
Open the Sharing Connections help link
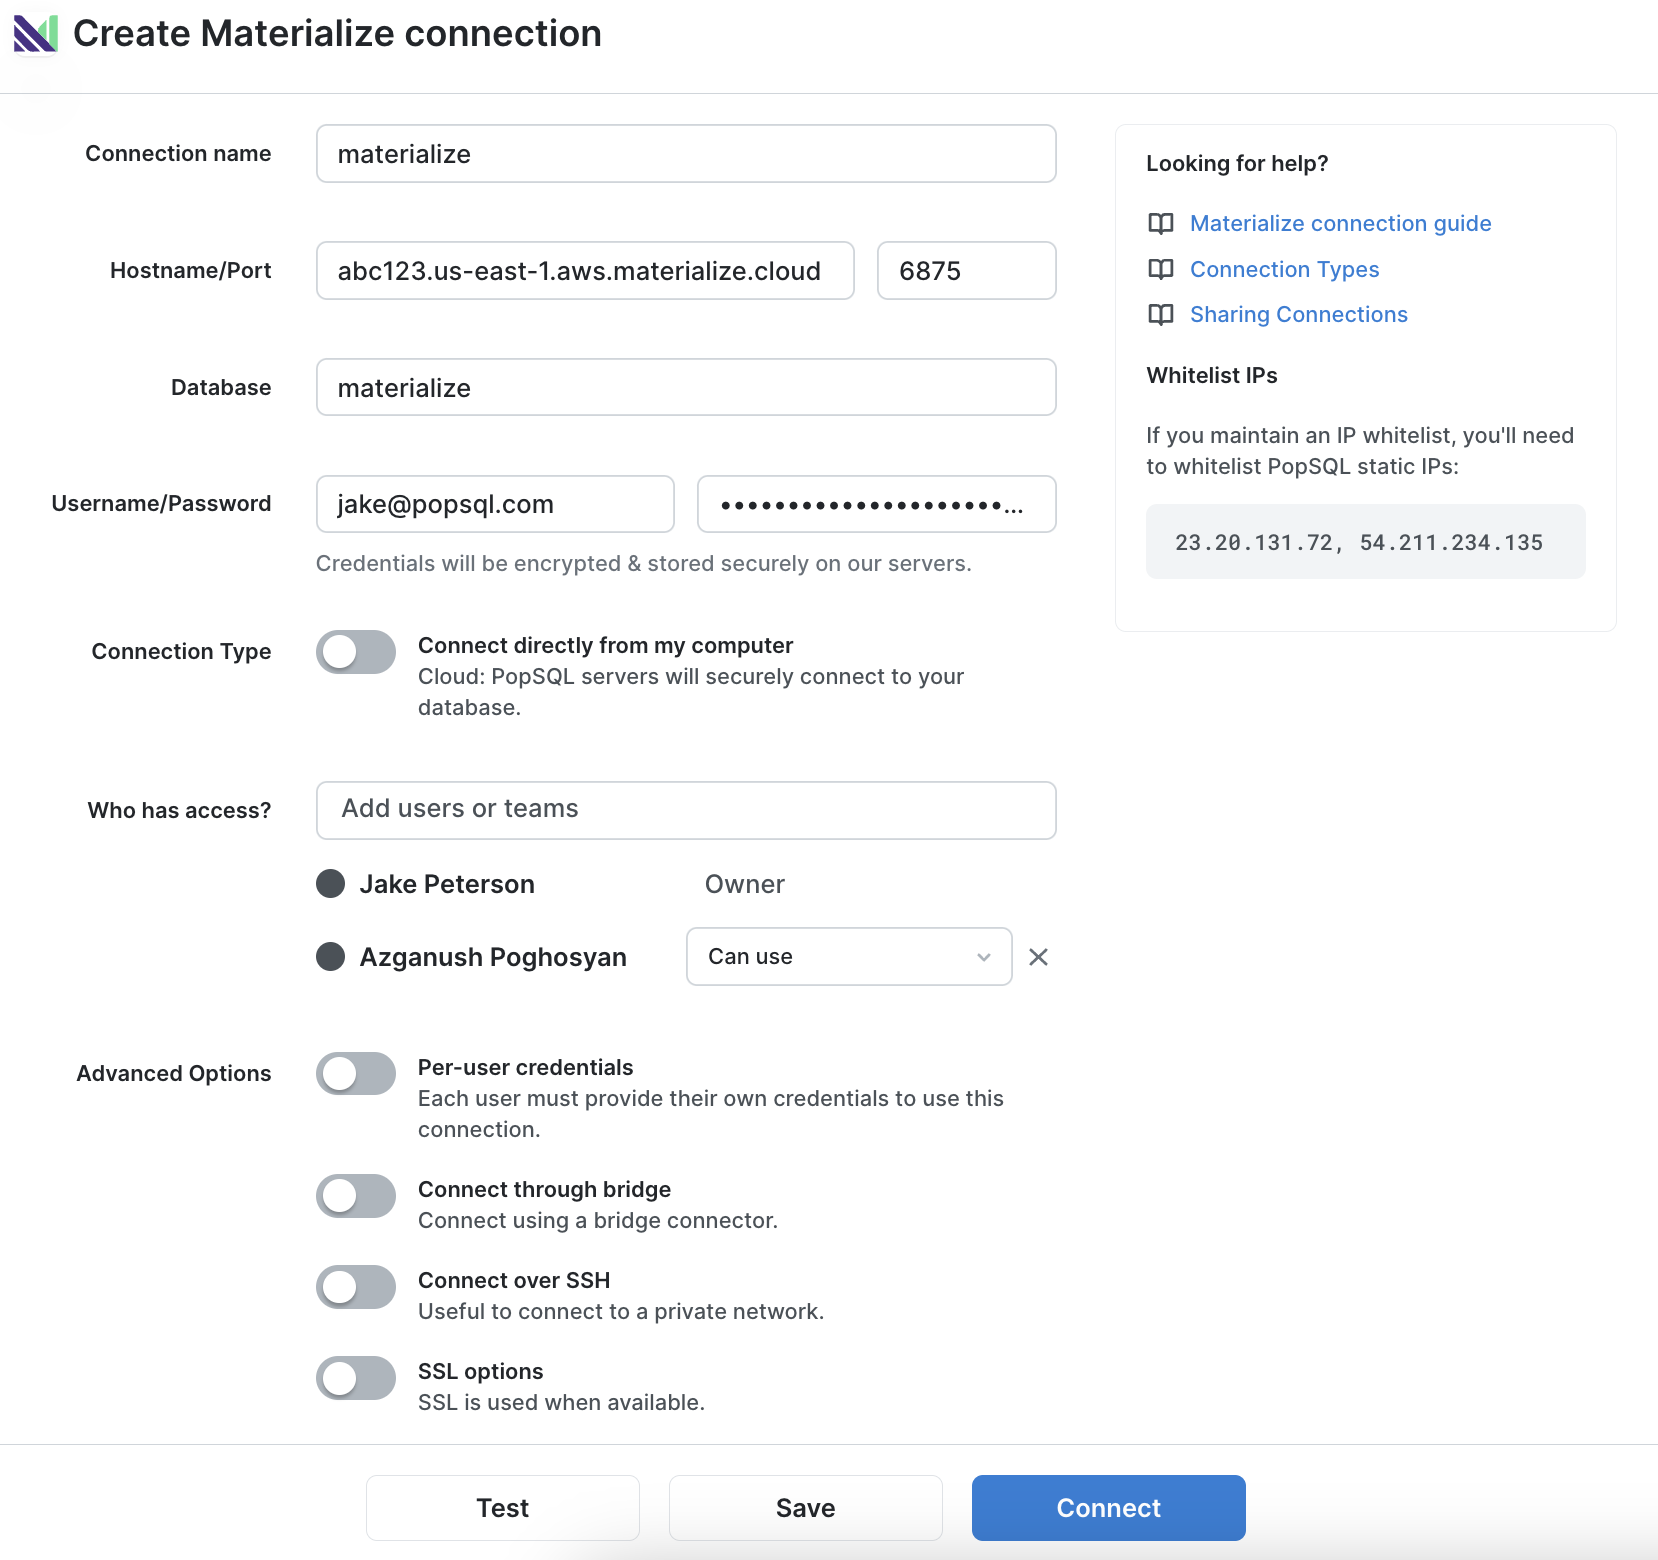tap(1298, 314)
